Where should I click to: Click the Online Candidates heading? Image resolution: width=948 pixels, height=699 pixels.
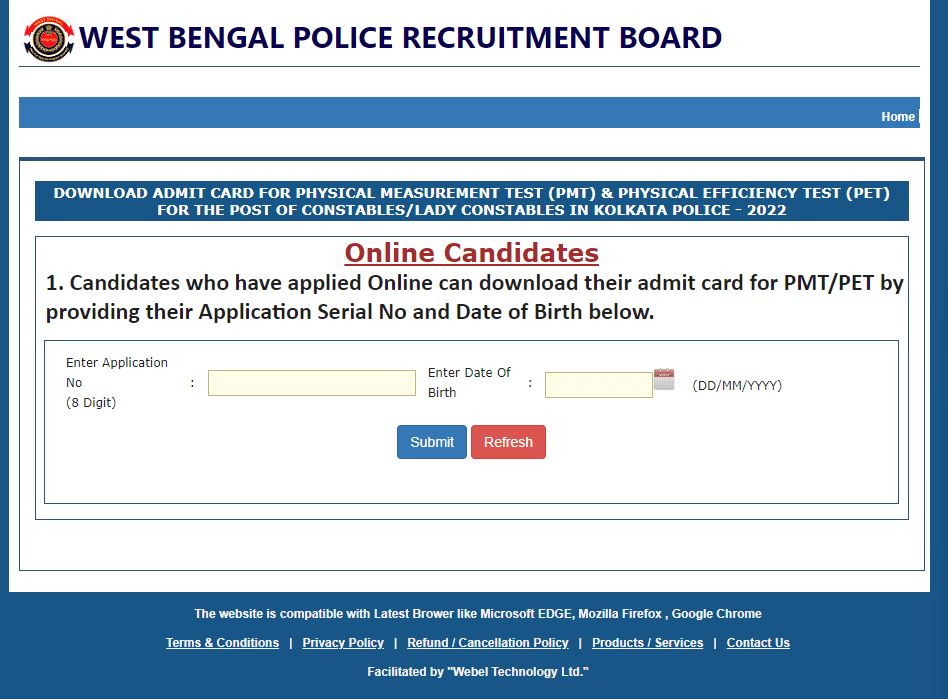472,252
